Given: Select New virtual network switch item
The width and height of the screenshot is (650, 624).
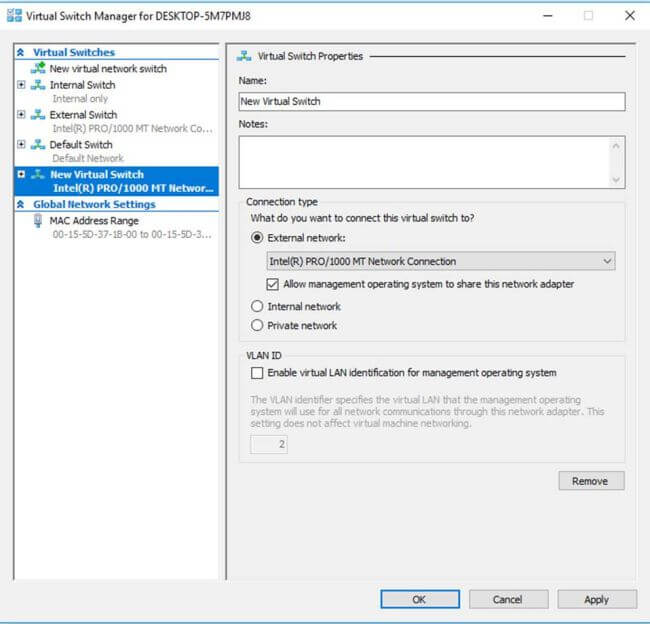Looking at the screenshot, I should pyautogui.click(x=108, y=68).
